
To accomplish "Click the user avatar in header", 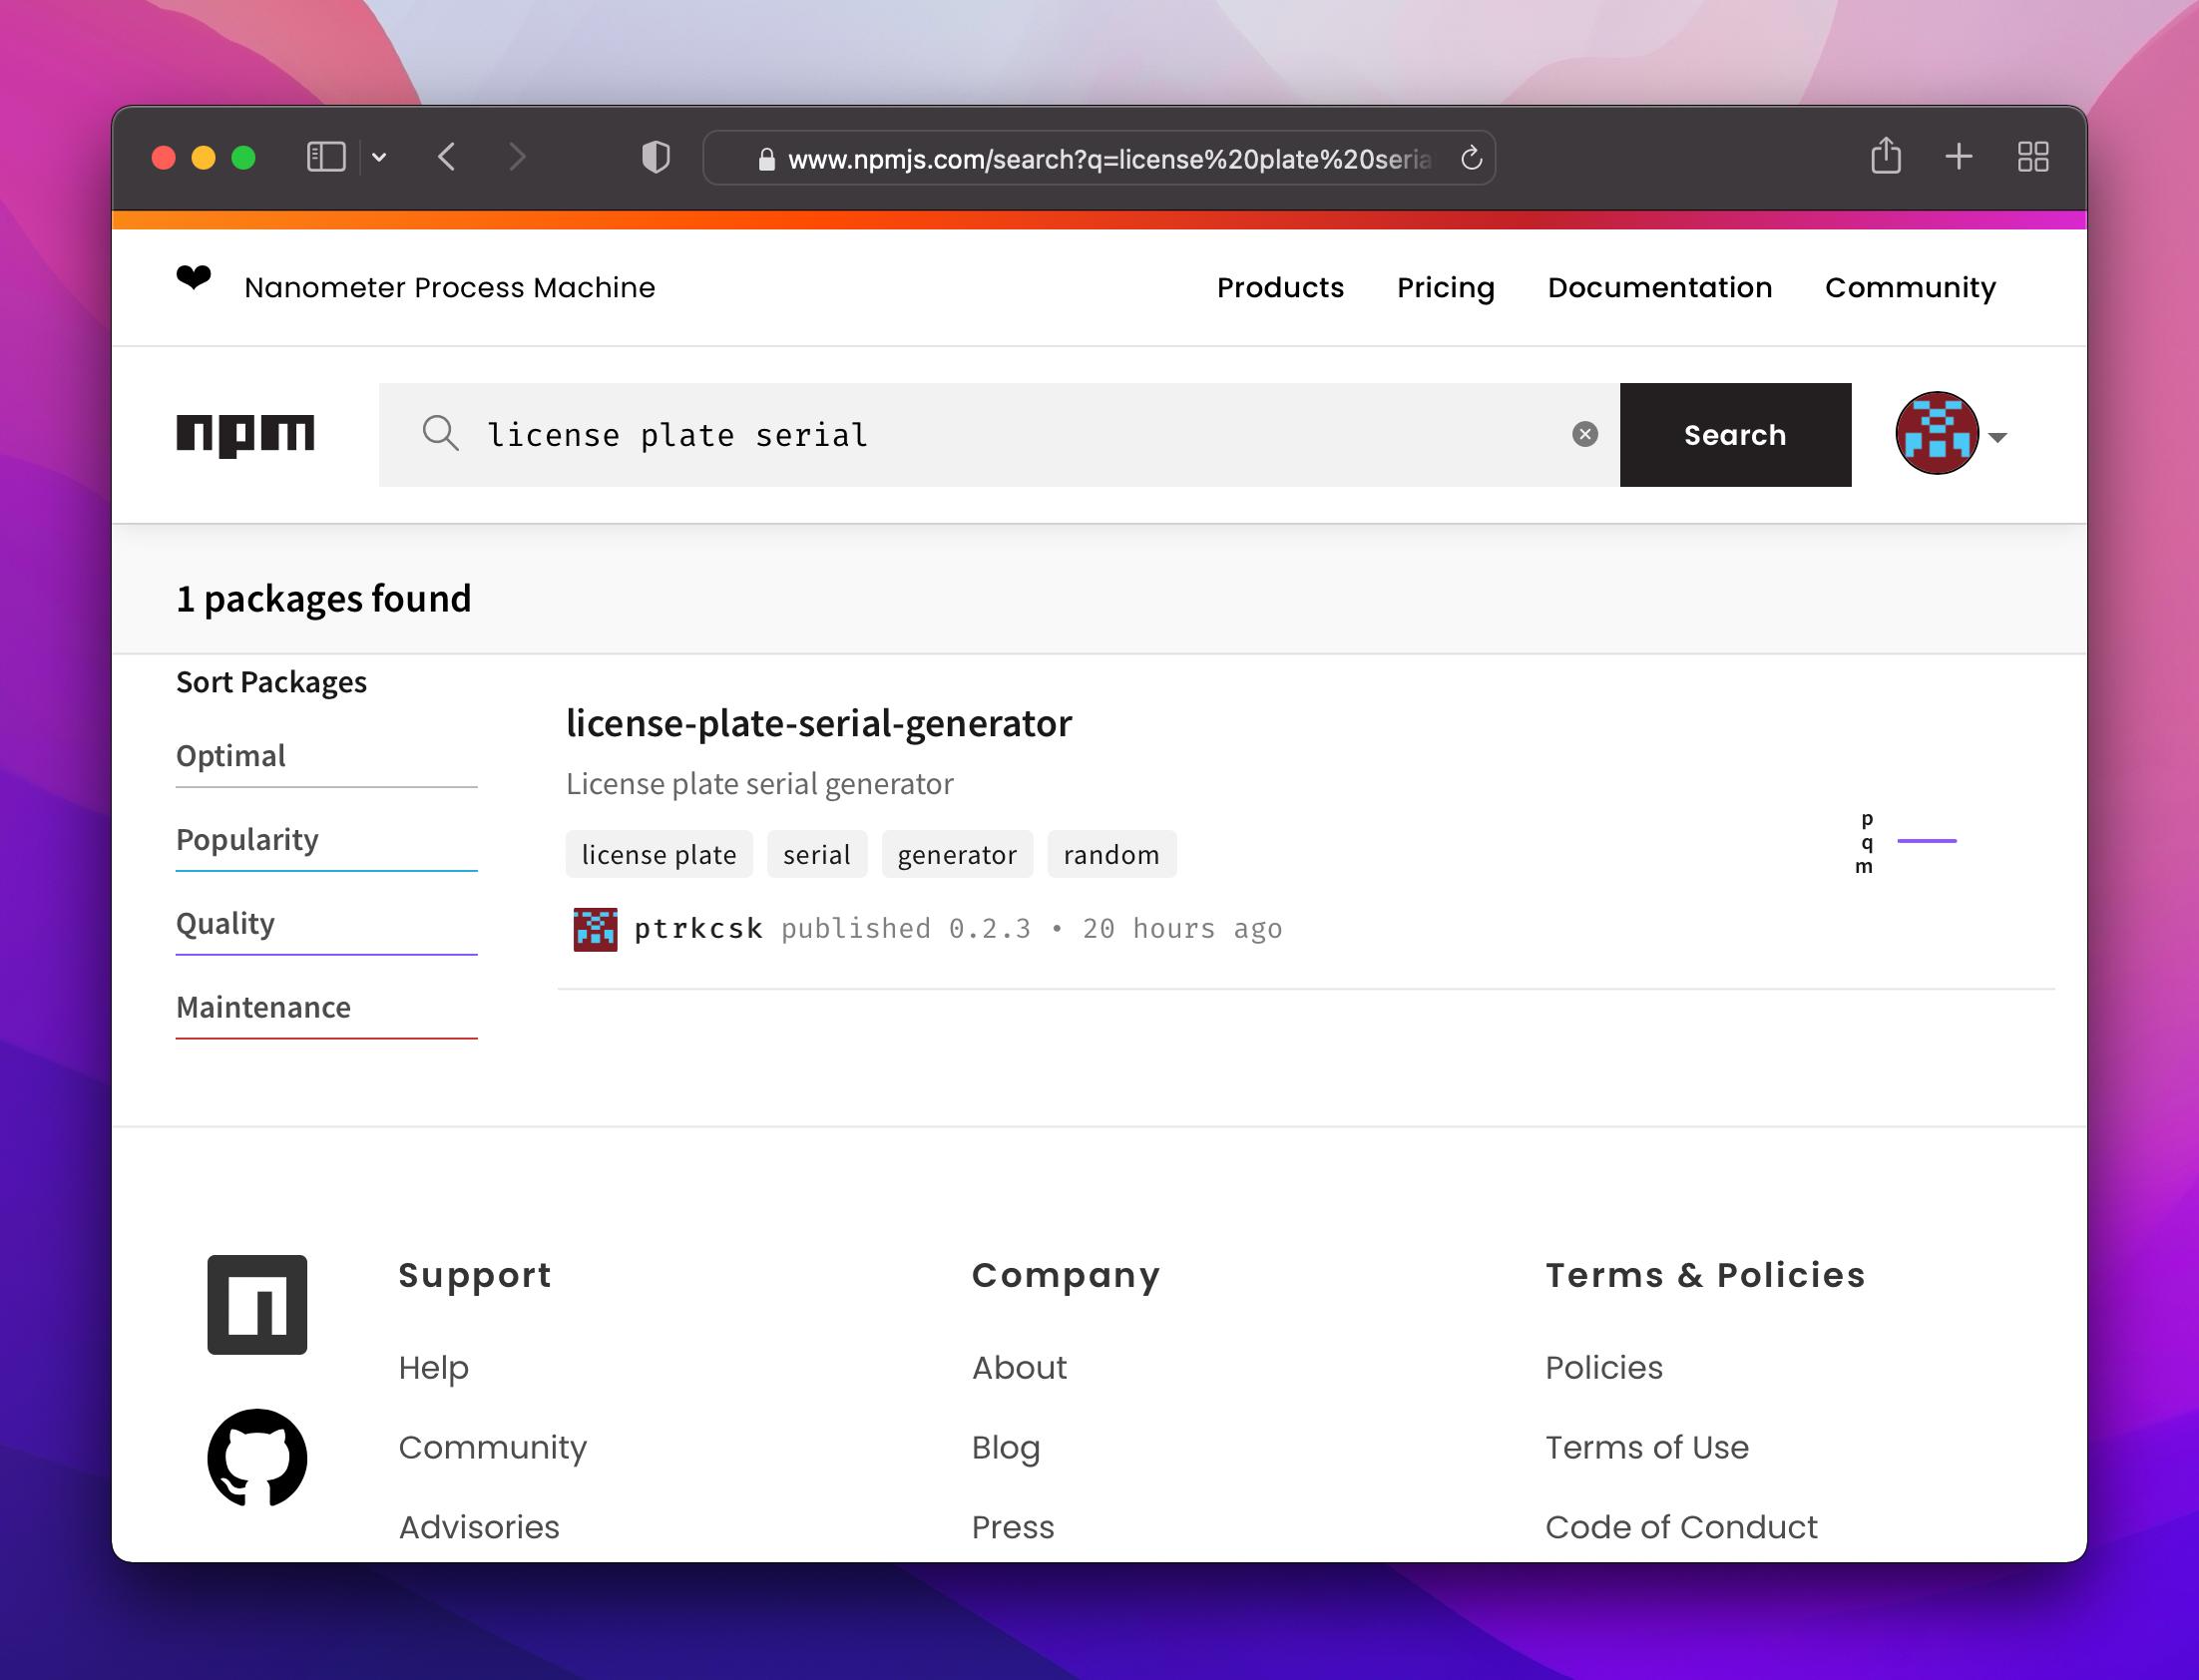I will click(1937, 433).
